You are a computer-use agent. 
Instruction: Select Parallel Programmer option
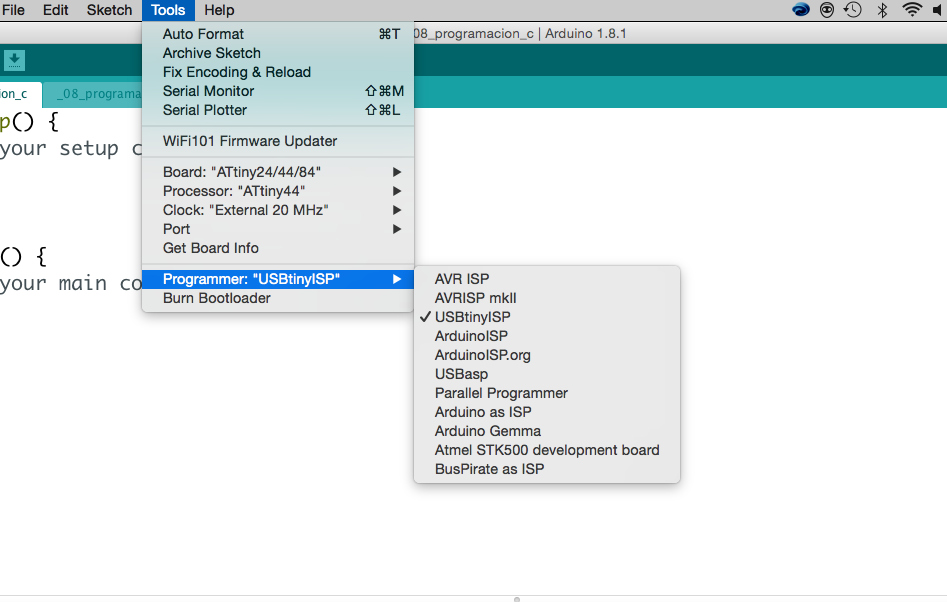tap(547, 393)
